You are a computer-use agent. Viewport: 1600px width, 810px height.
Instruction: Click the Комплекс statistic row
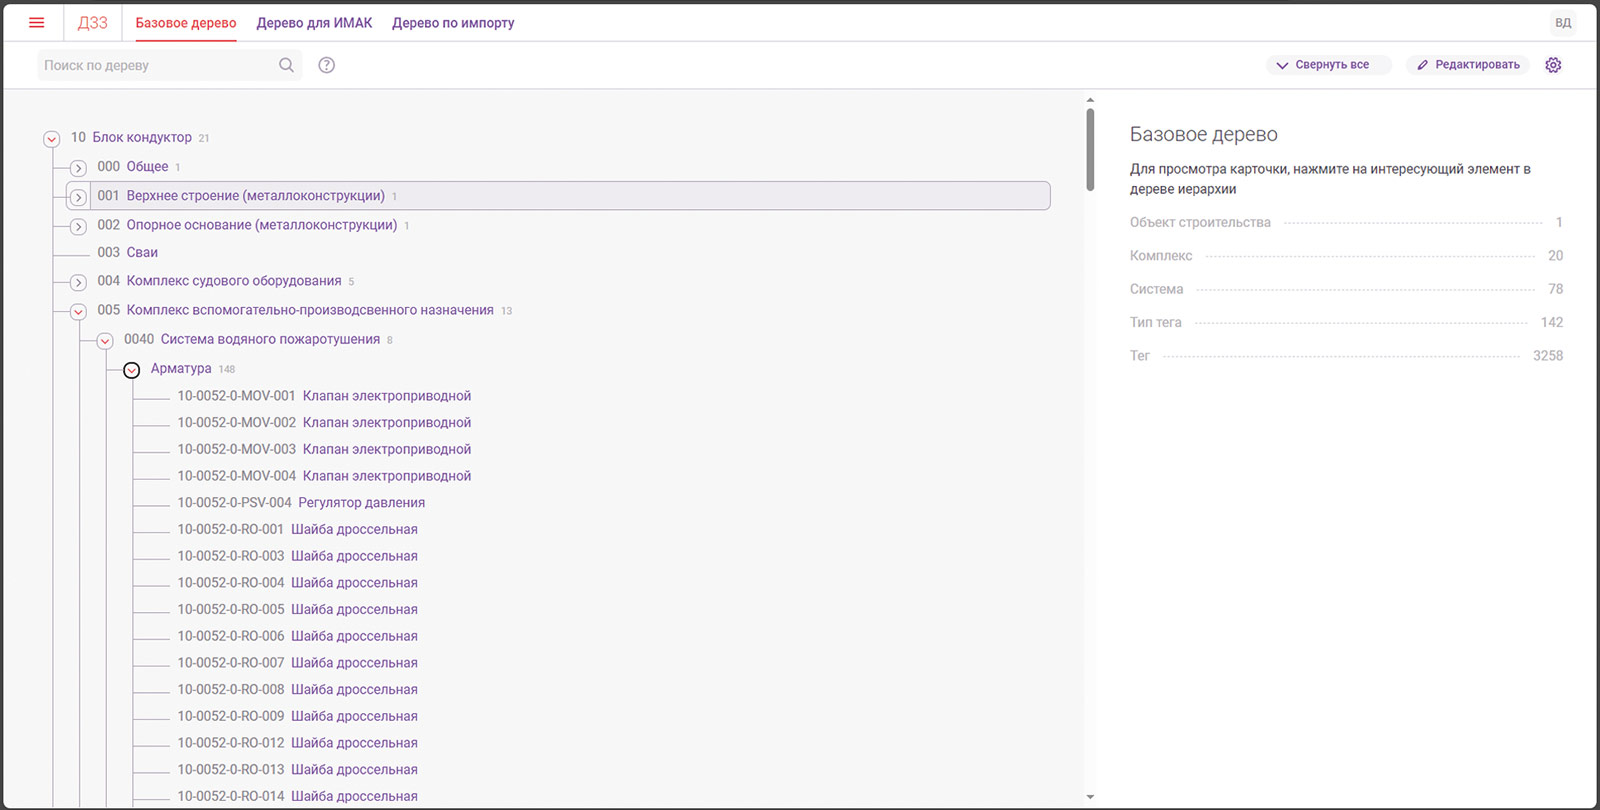(1346, 255)
